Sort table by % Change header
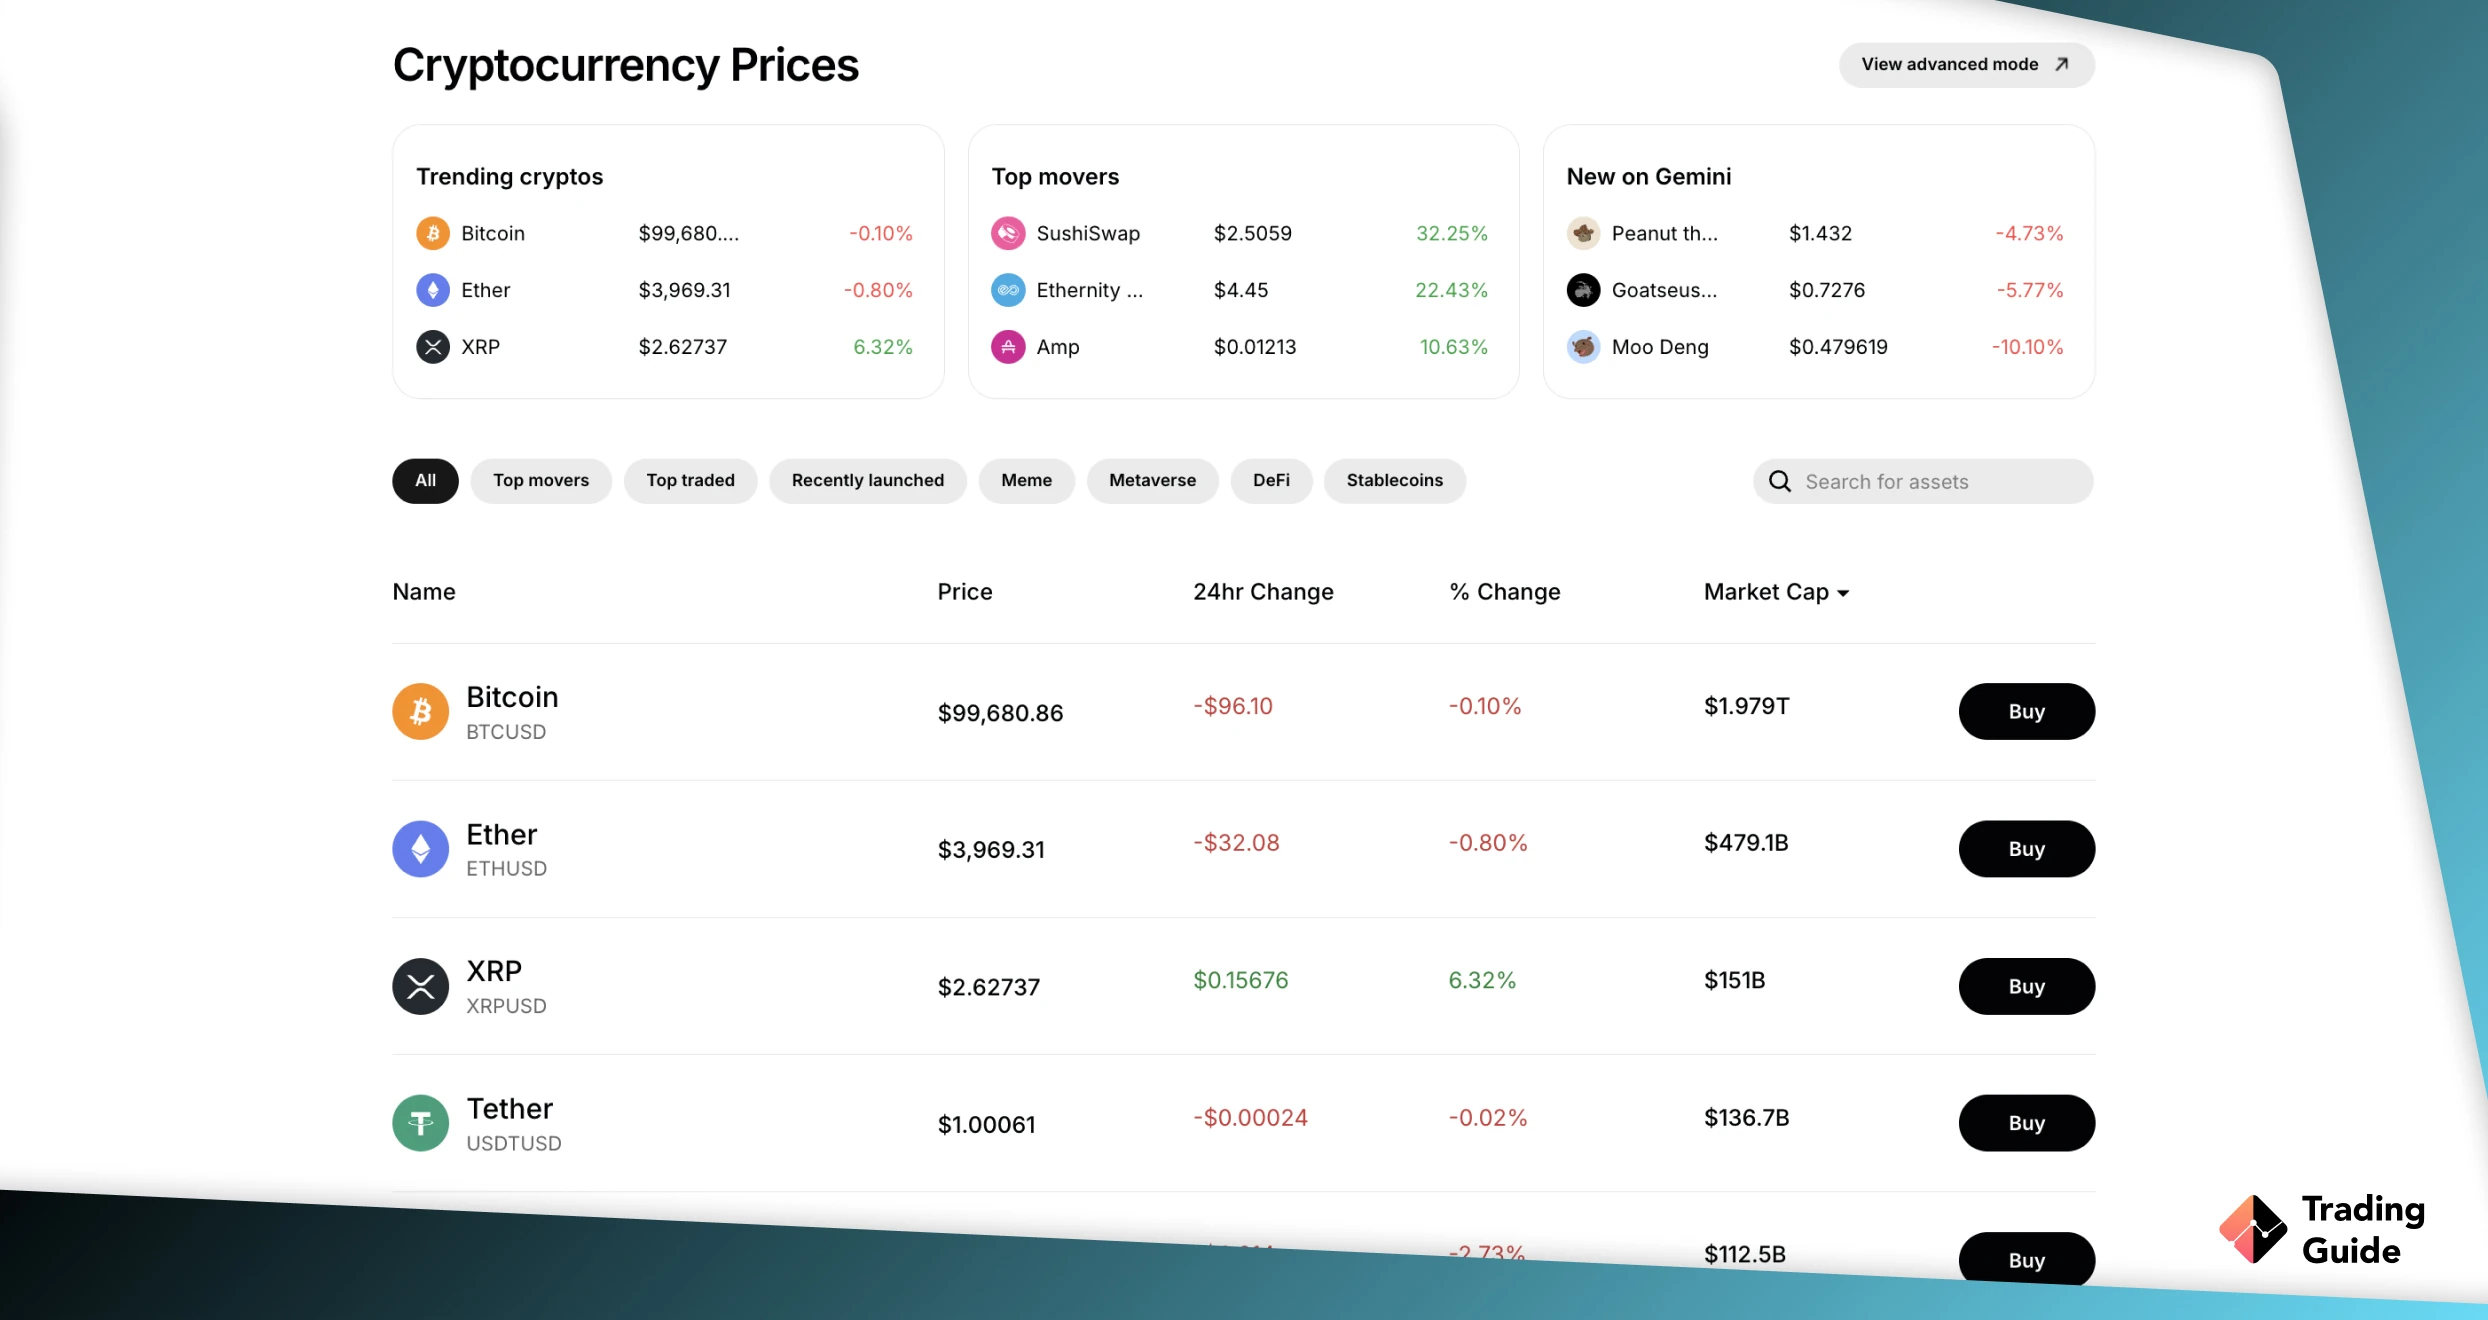The height and width of the screenshot is (1320, 2488). pos(1505,592)
